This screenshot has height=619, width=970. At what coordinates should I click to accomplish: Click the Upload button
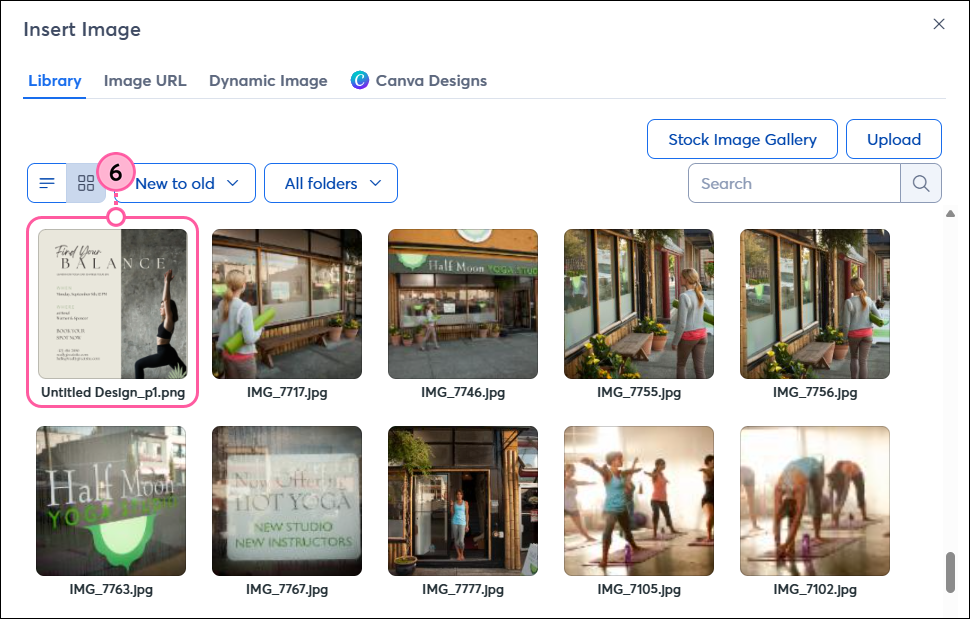point(893,139)
